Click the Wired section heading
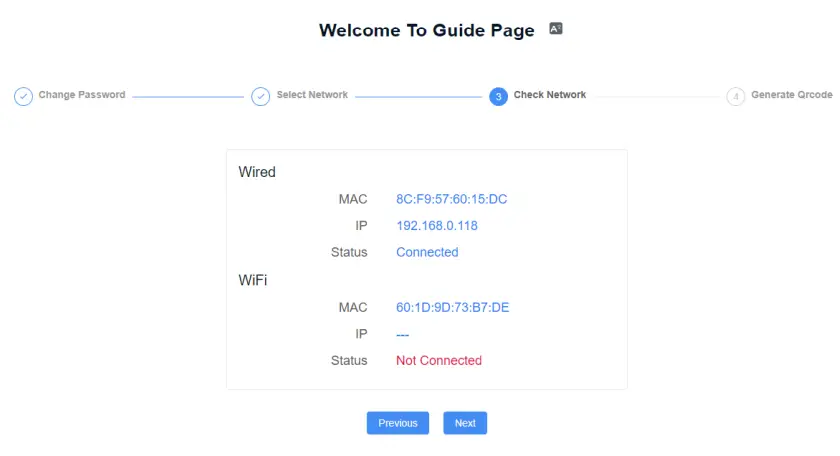Viewport: 840px width, 456px height. click(x=257, y=172)
